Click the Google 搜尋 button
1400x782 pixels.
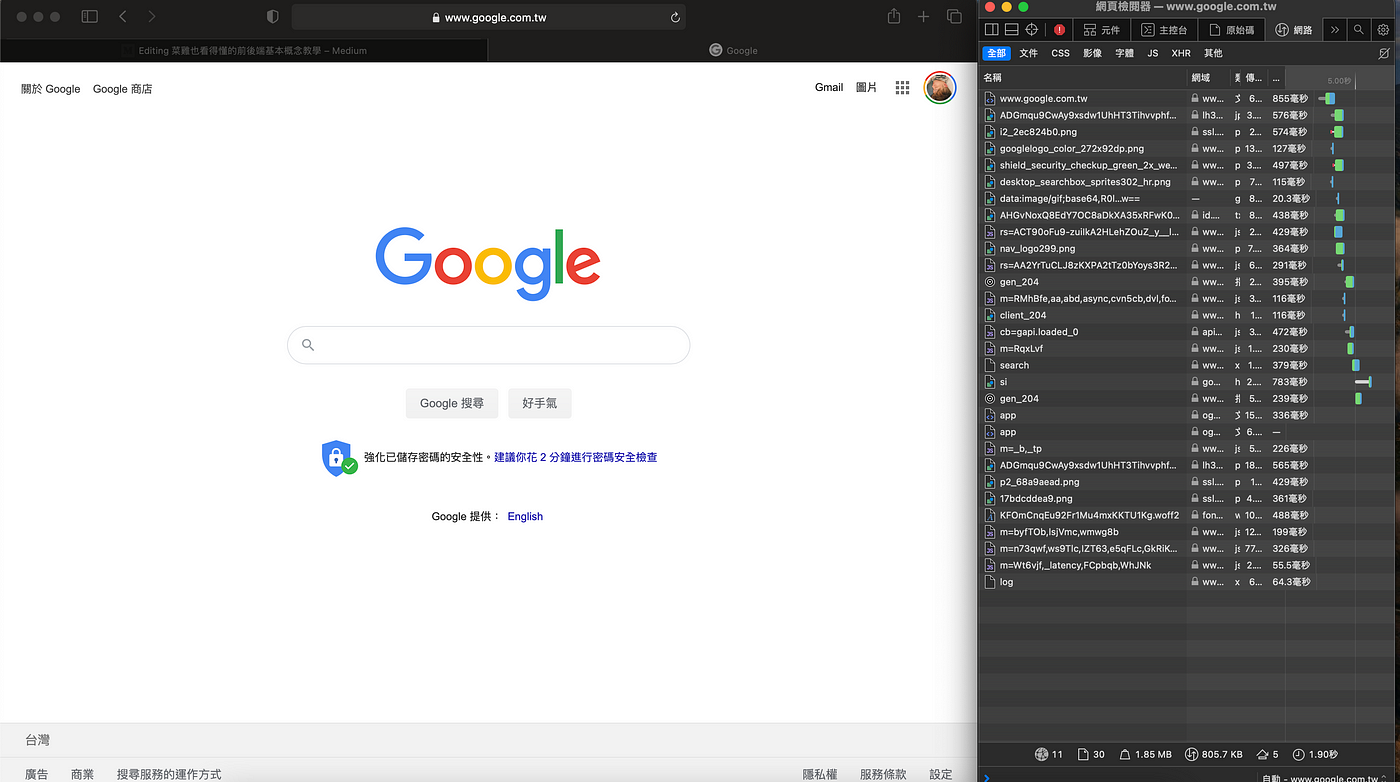452,403
